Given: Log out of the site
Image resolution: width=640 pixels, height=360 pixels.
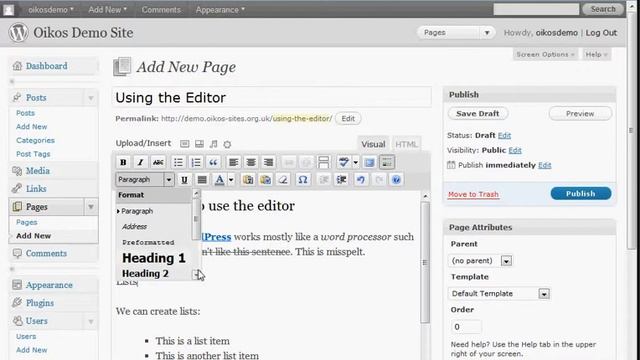Looking at the screenshot, I should click(x=601, y=33).
